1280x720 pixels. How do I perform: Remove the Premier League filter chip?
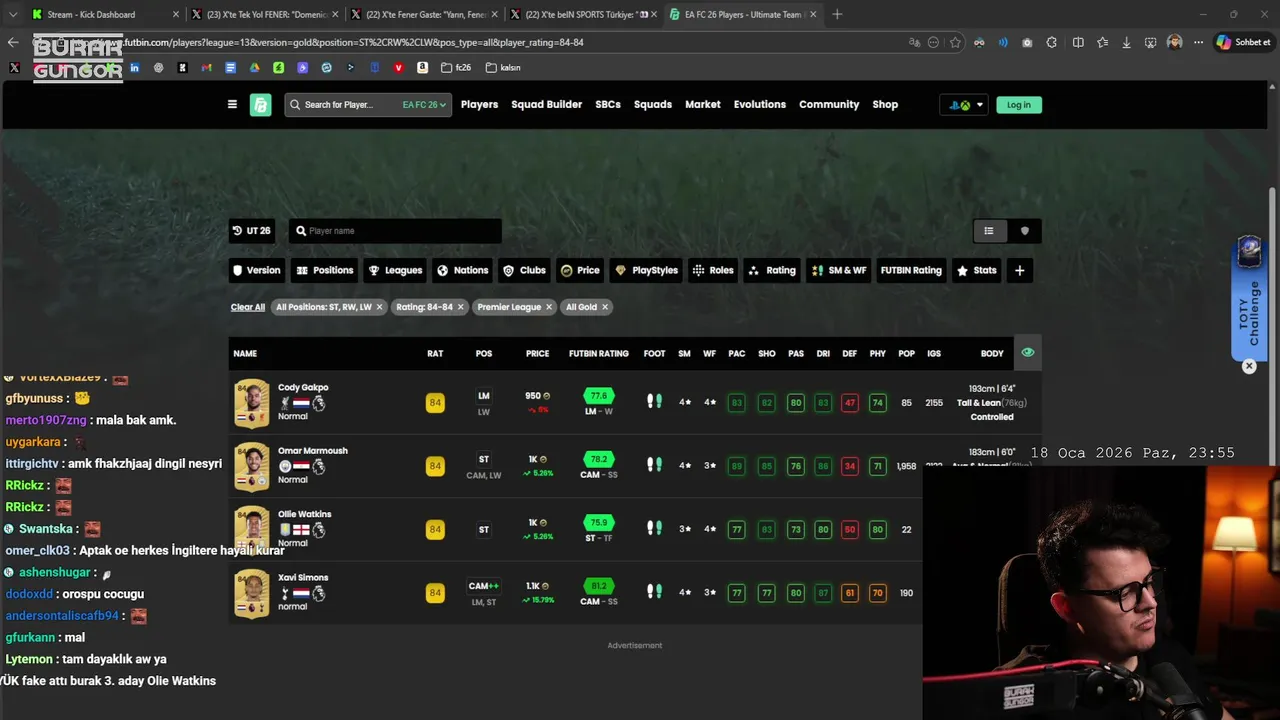click(x=549, y=307)
